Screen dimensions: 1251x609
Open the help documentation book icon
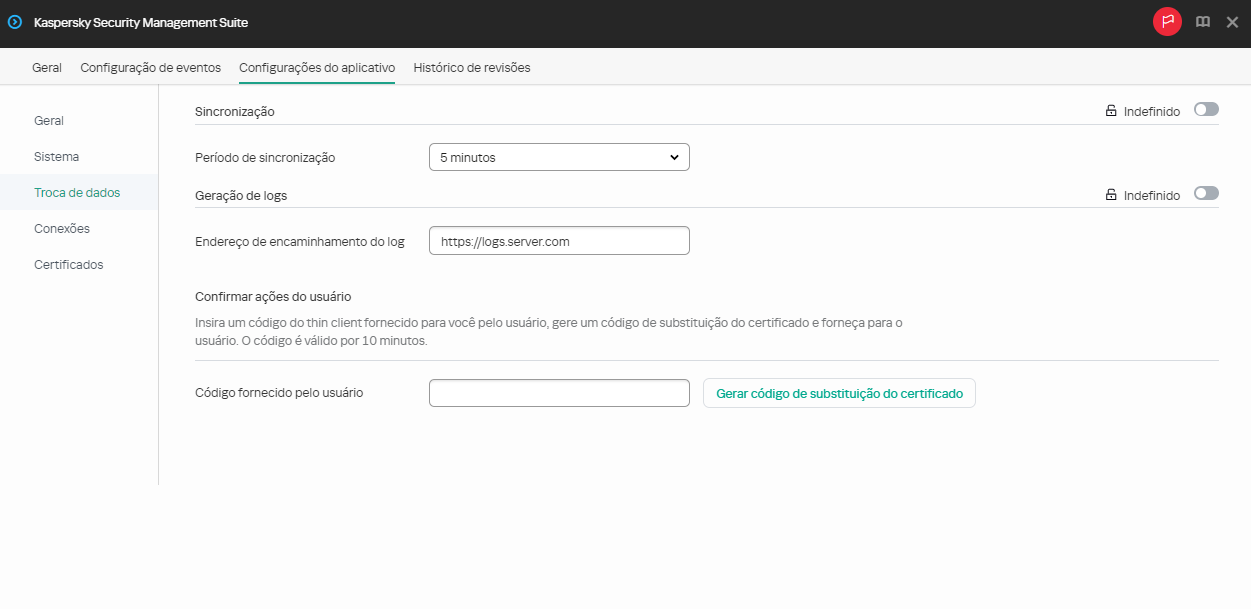click(x=1202, y=21)
